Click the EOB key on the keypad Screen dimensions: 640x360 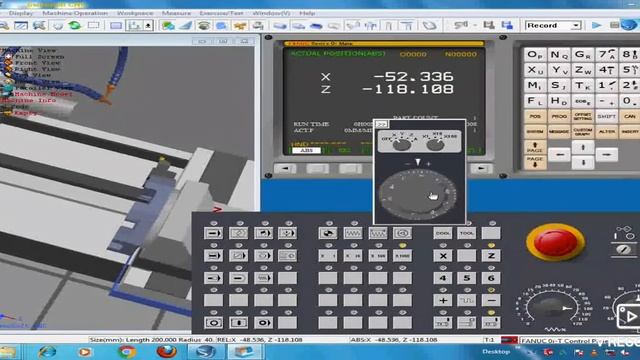(x=582, y=101)
